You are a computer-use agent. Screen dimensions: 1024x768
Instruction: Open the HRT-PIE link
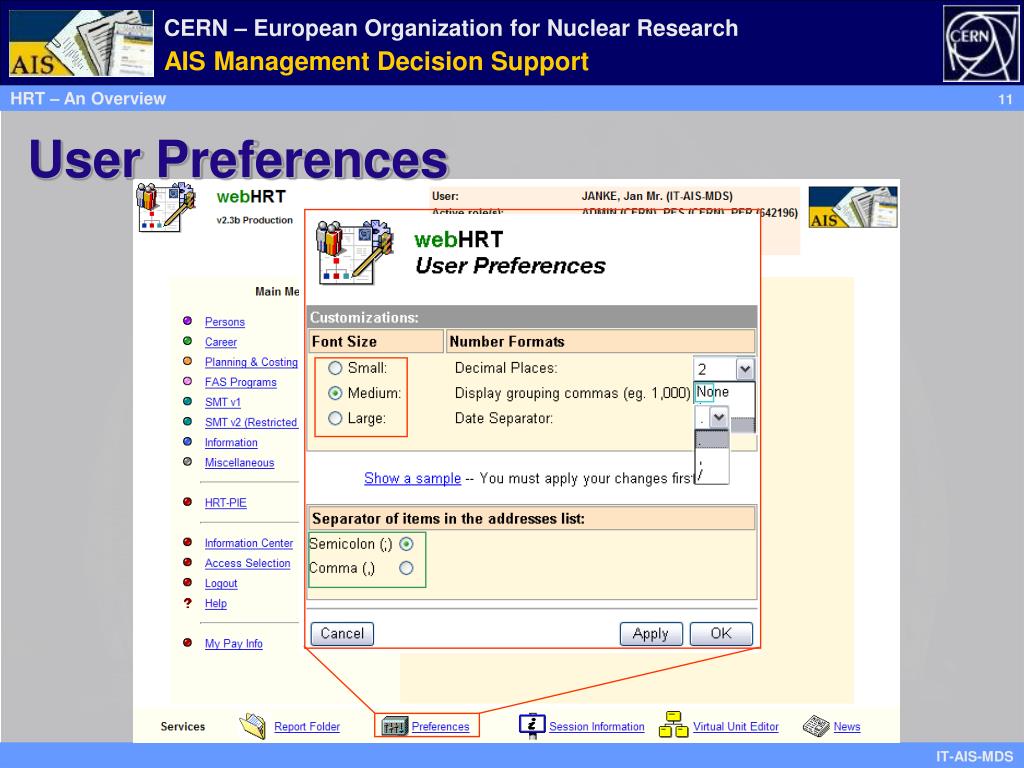point(226,503)
